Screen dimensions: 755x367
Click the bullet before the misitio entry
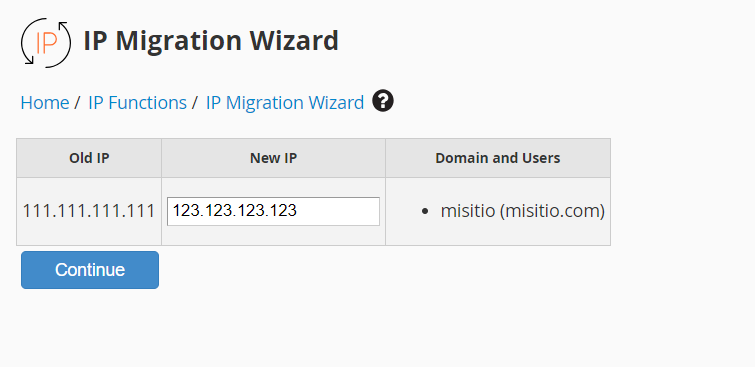click(x=424, y=211)
